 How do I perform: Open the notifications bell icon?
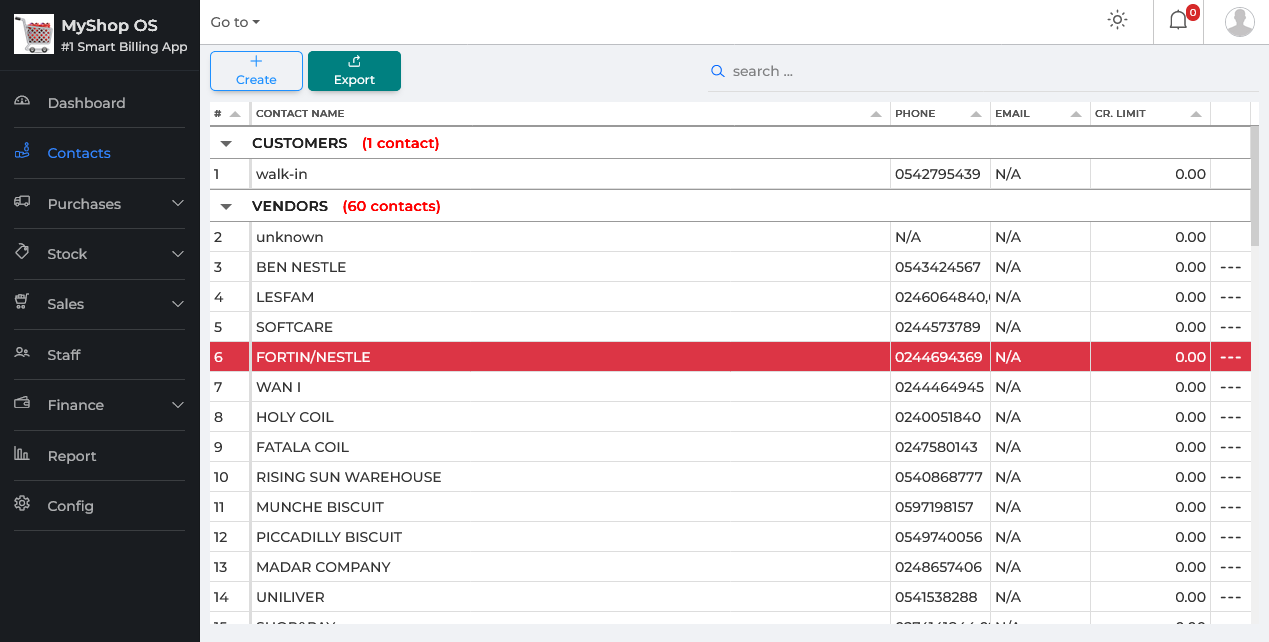click(x=1178, y=21)
